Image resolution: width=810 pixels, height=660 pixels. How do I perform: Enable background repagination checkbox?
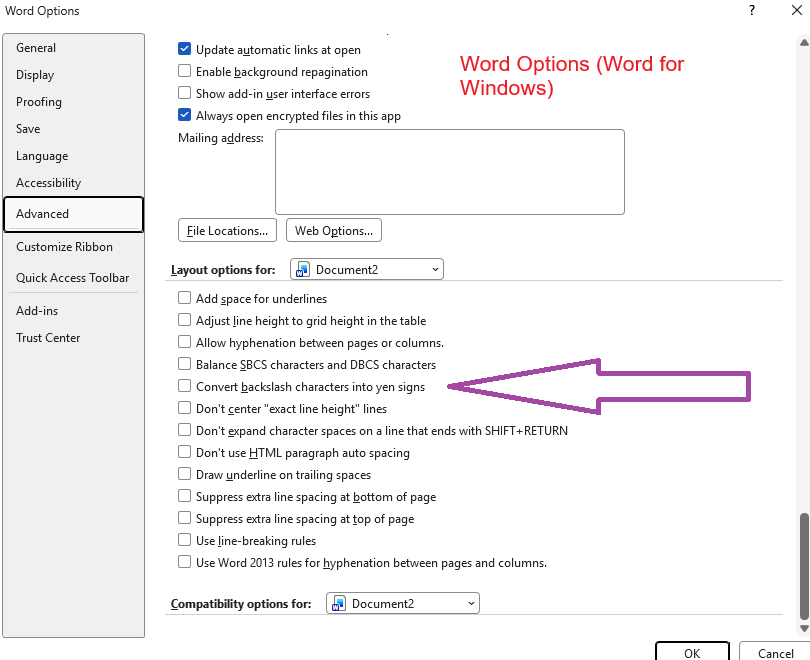(x=184, y=71)
